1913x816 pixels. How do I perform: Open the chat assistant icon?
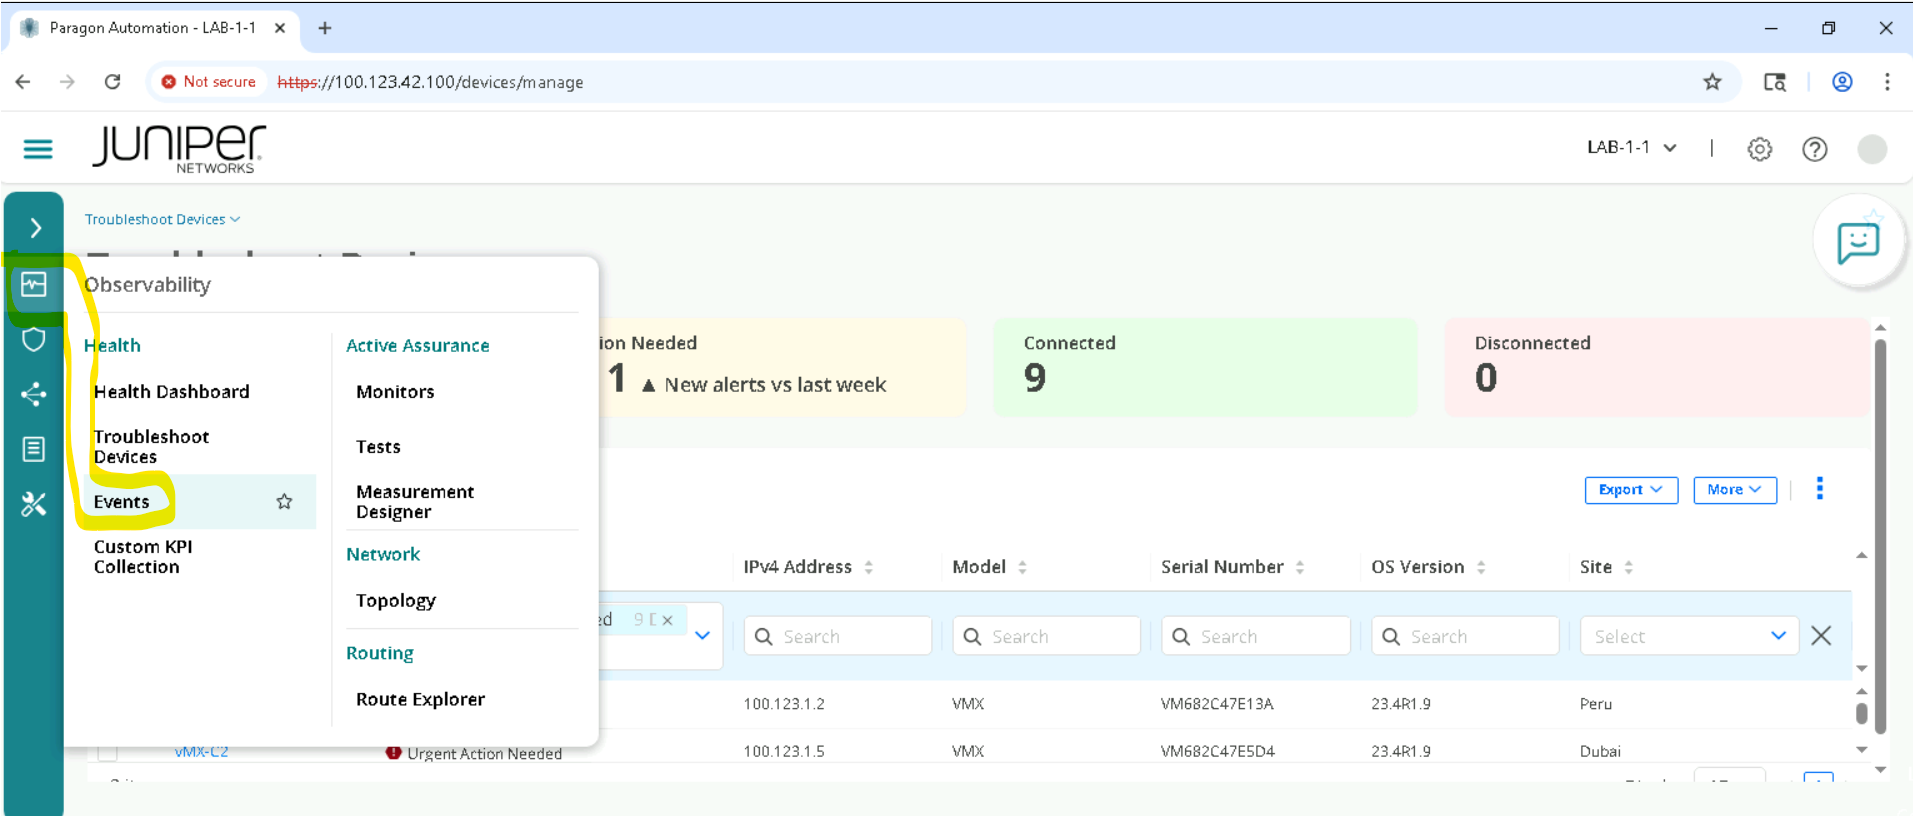(1857, 242)
